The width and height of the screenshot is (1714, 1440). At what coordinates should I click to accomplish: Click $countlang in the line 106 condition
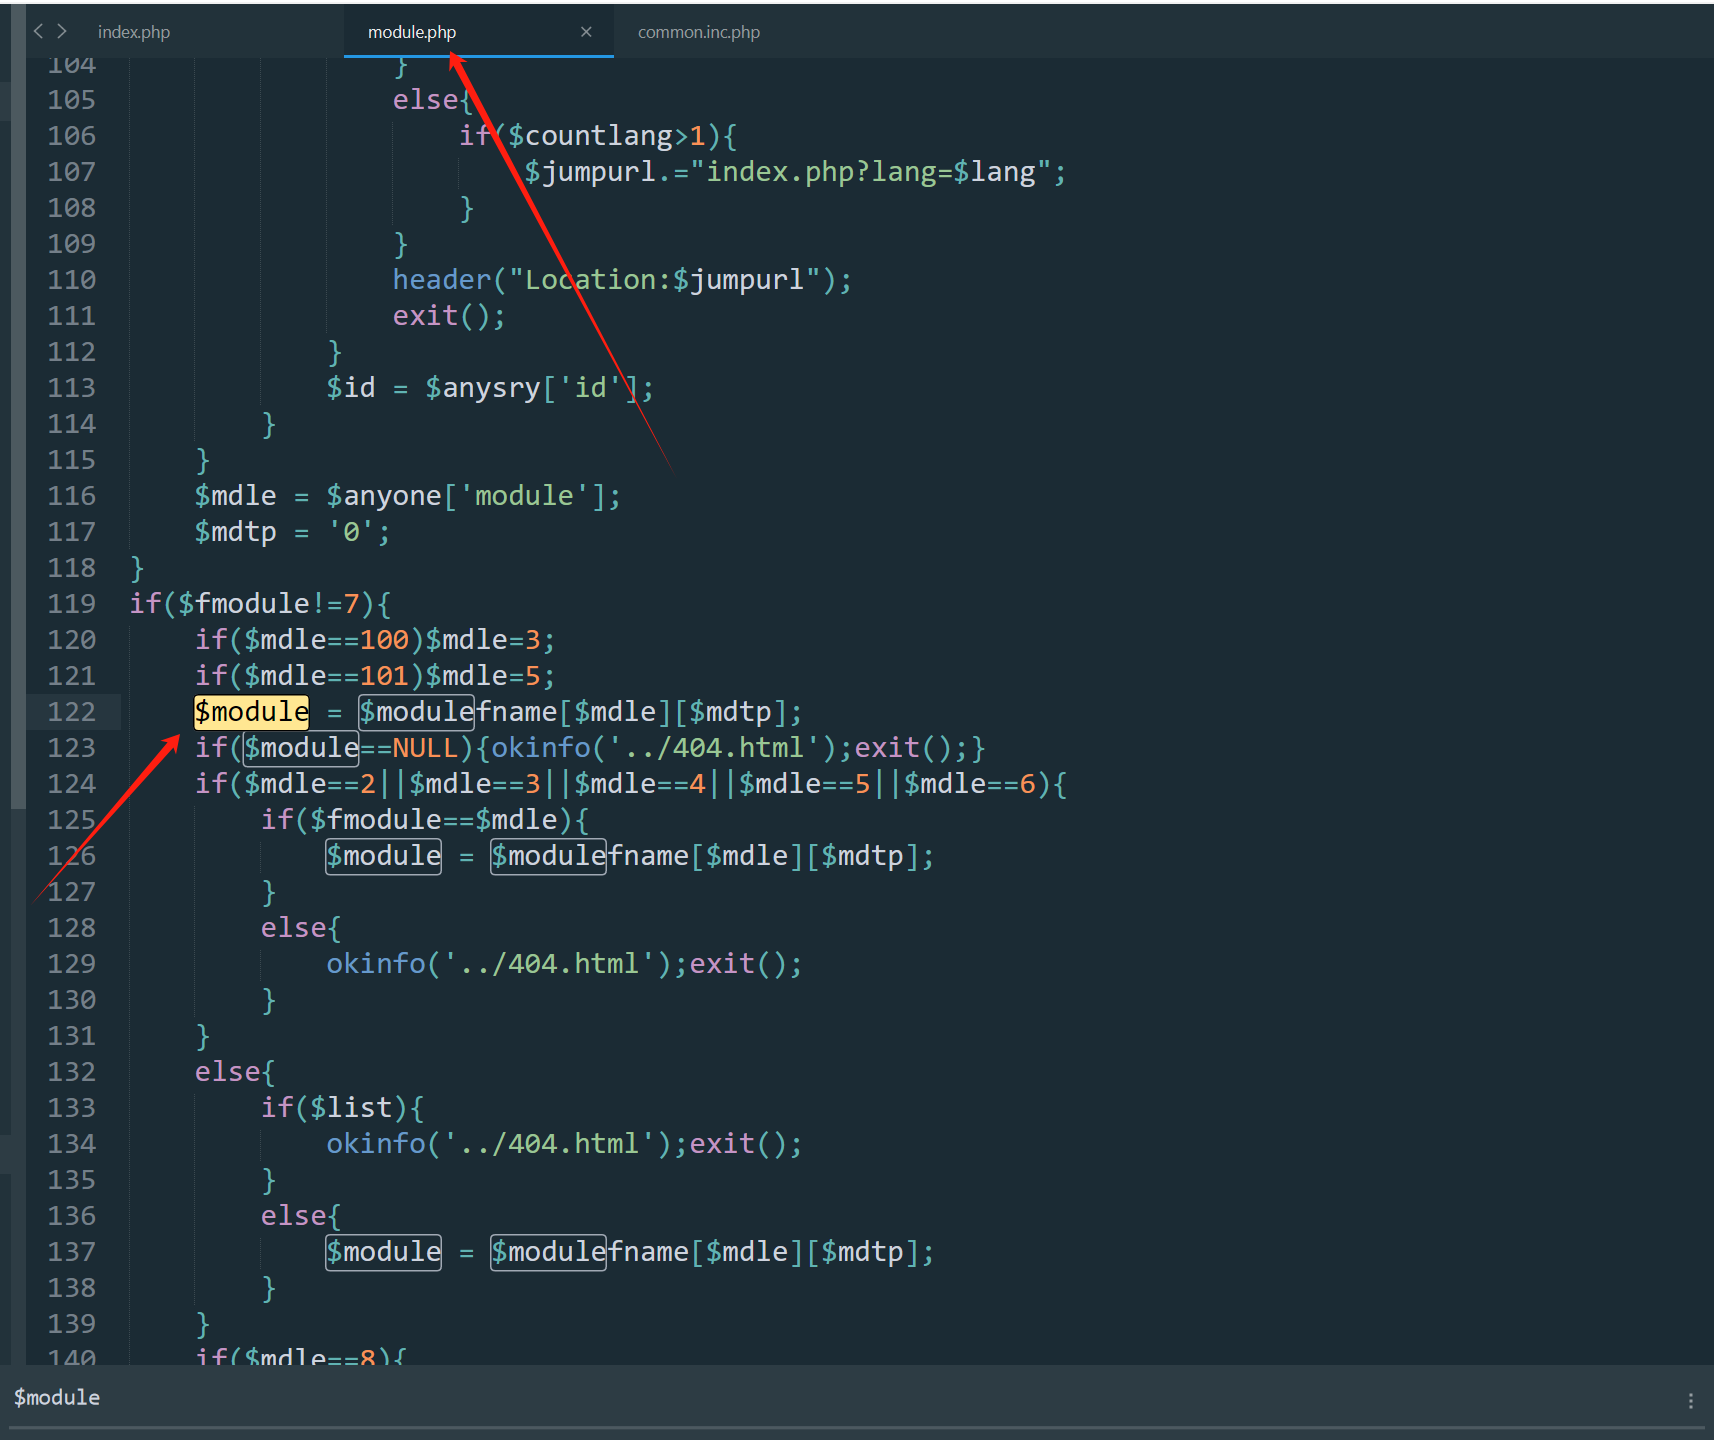[x=590, y=136]
